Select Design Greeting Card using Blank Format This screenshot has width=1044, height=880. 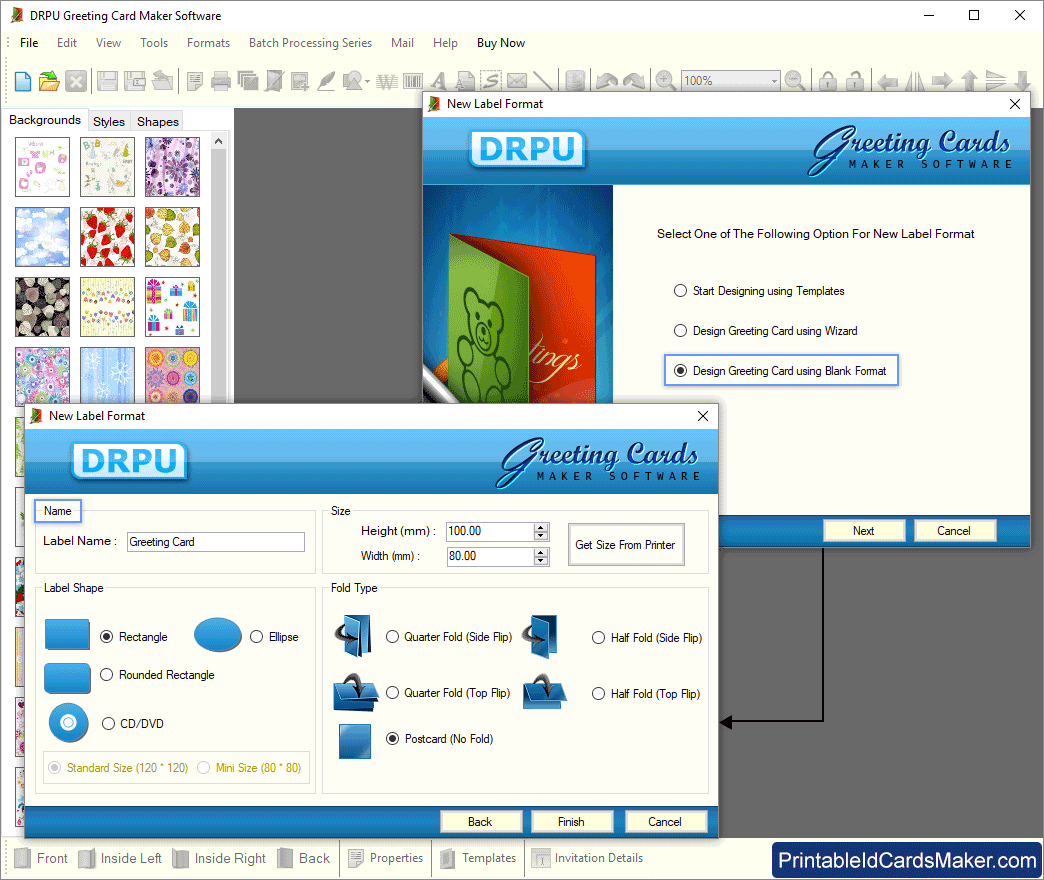pos(780,371)
